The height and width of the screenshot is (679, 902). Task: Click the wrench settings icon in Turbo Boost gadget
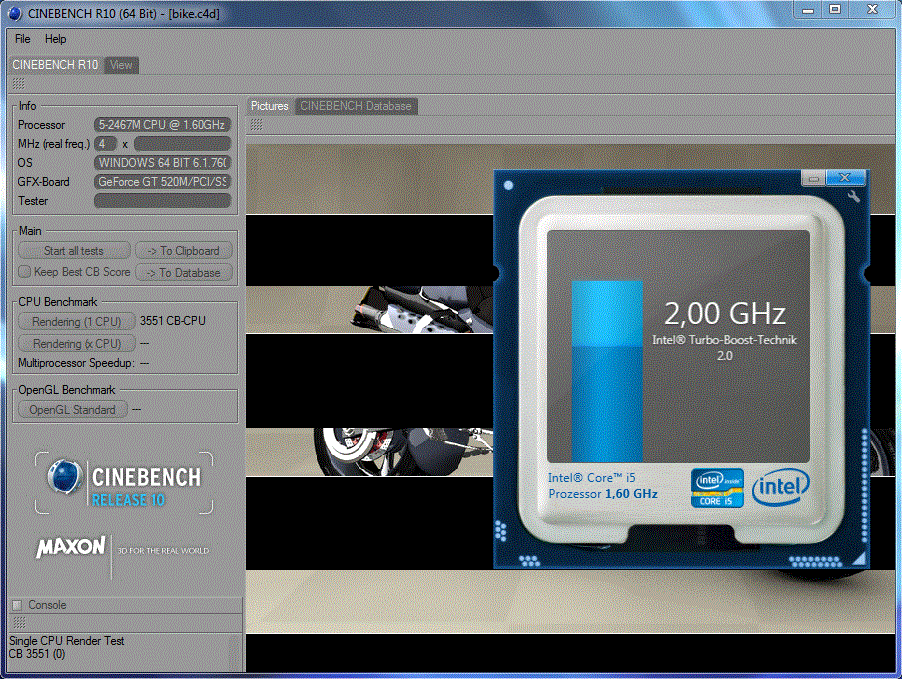pos(854,196)
